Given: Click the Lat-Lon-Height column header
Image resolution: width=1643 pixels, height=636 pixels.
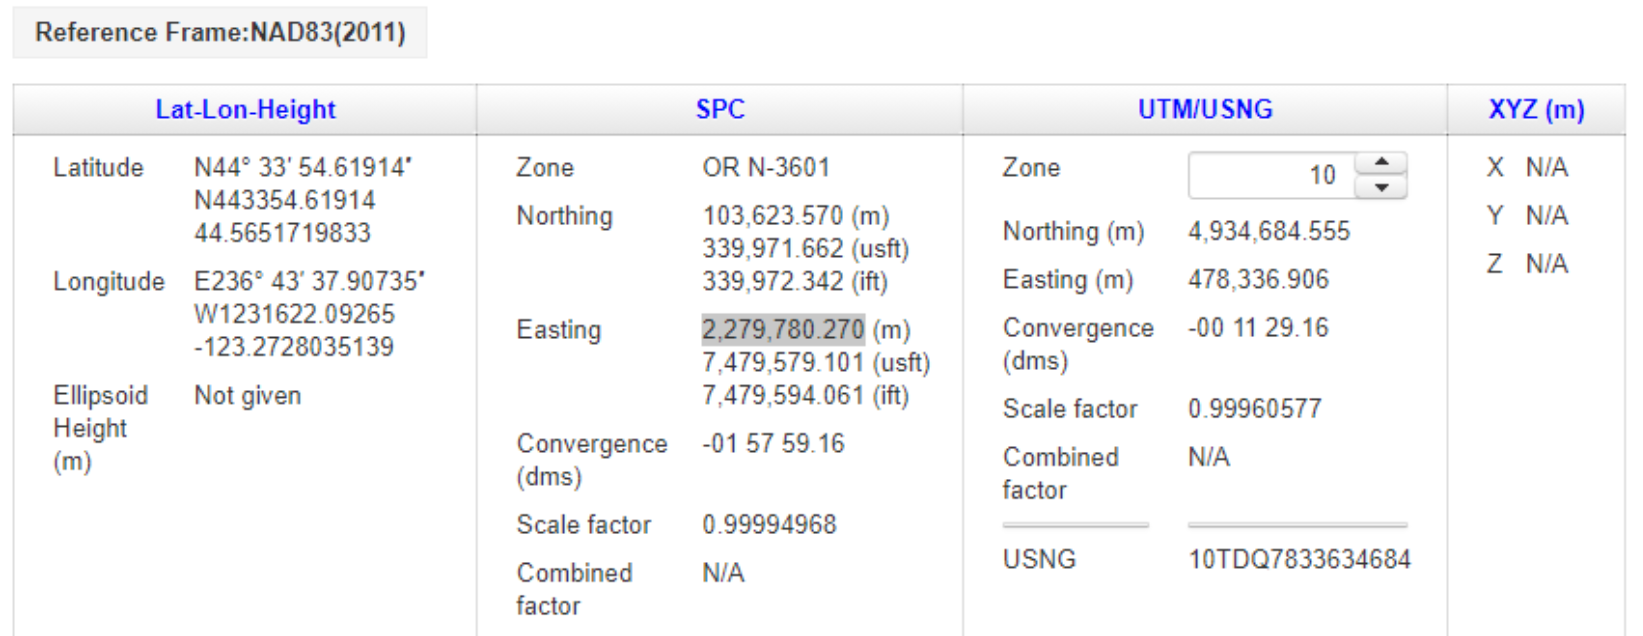Looking at the screenshot, I should (x=246, y=109).
